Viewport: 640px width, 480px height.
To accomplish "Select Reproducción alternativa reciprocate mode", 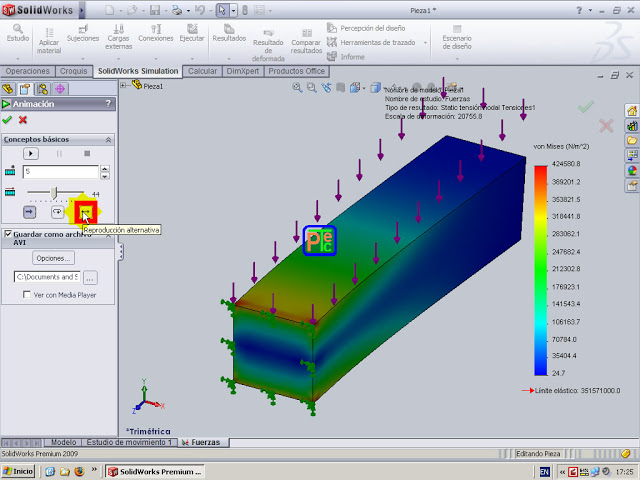I will pyautogui.click(x=86, y=212).
